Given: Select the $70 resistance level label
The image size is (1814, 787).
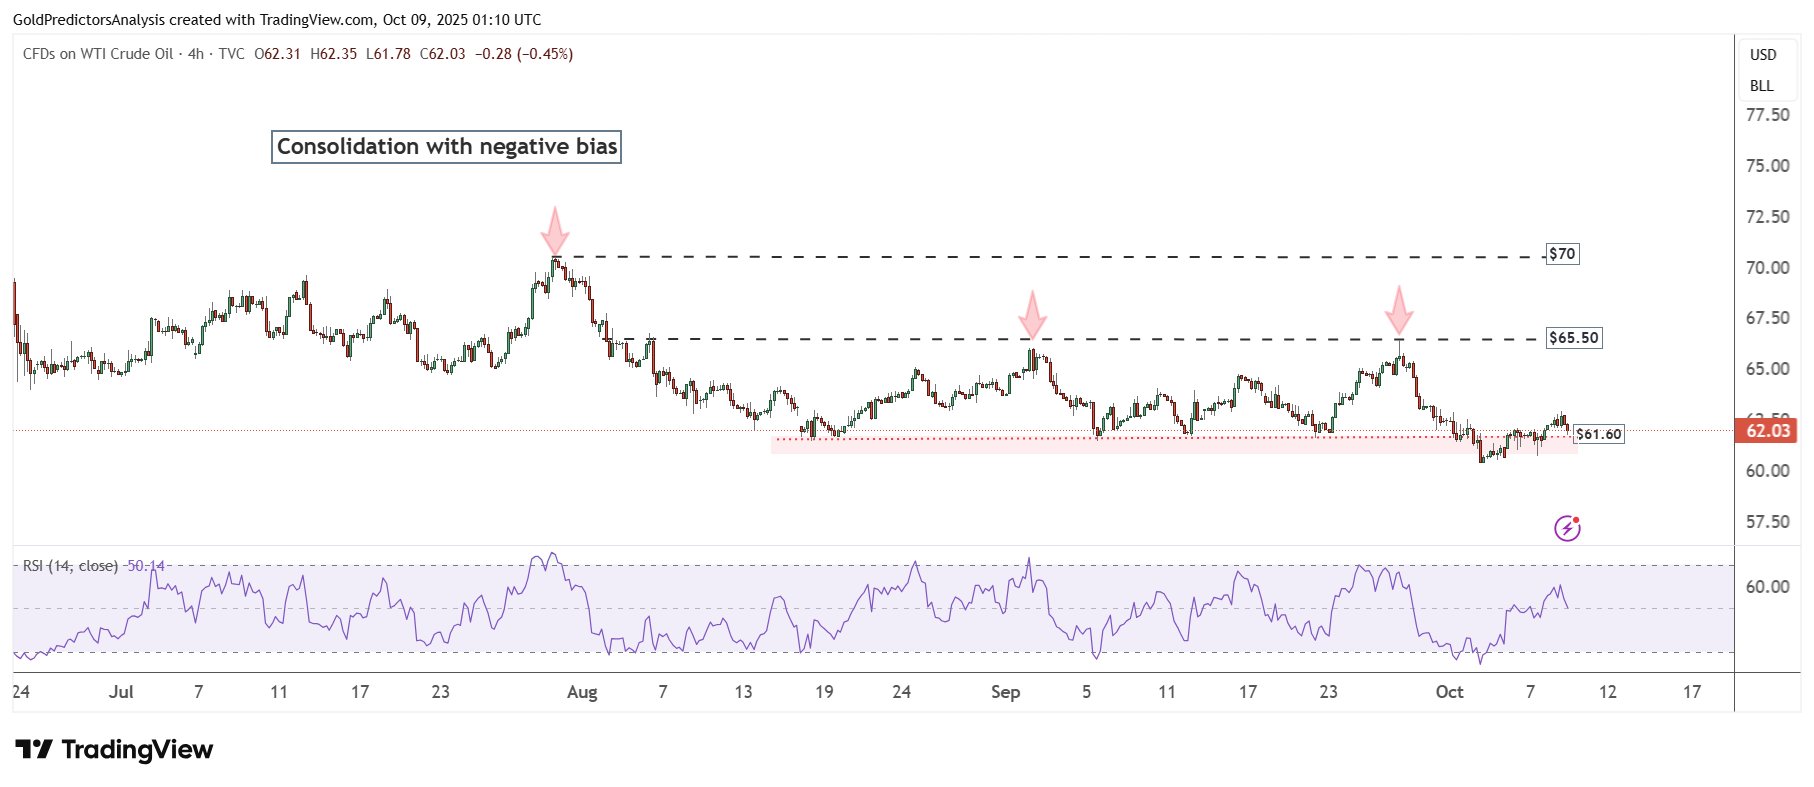Looking at the screenshot, I should pyautogui.click(x=1562, y=254).
